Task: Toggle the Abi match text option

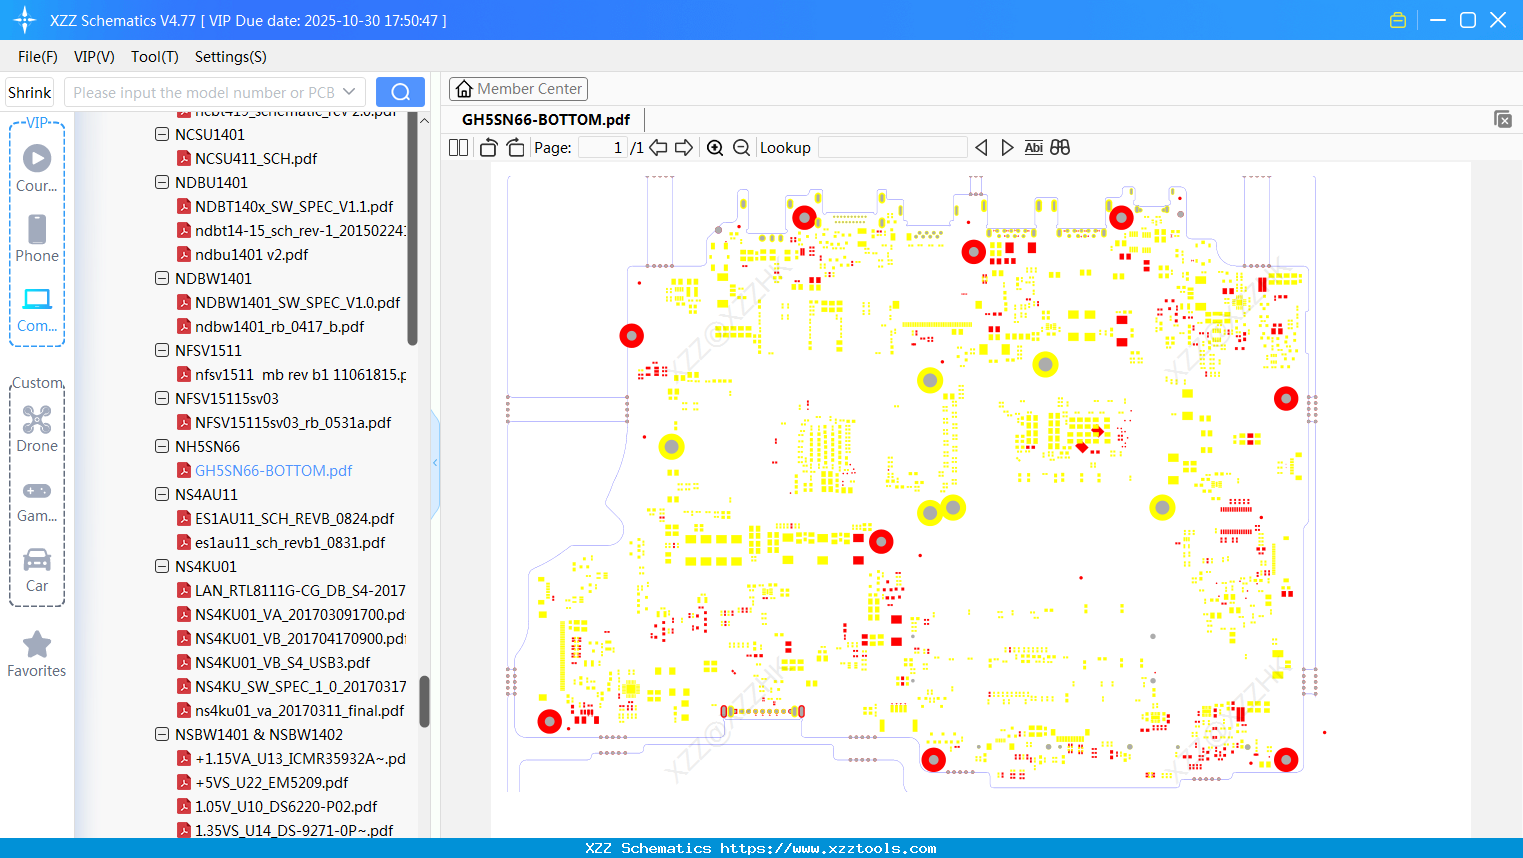Action: click(x=1033, y=148)
